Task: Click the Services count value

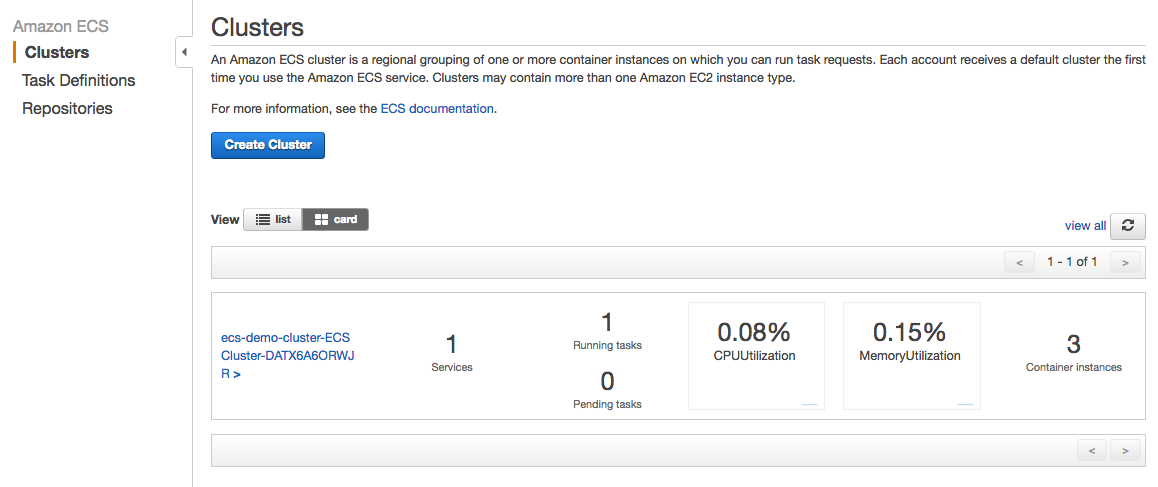Action: (452, 344)
